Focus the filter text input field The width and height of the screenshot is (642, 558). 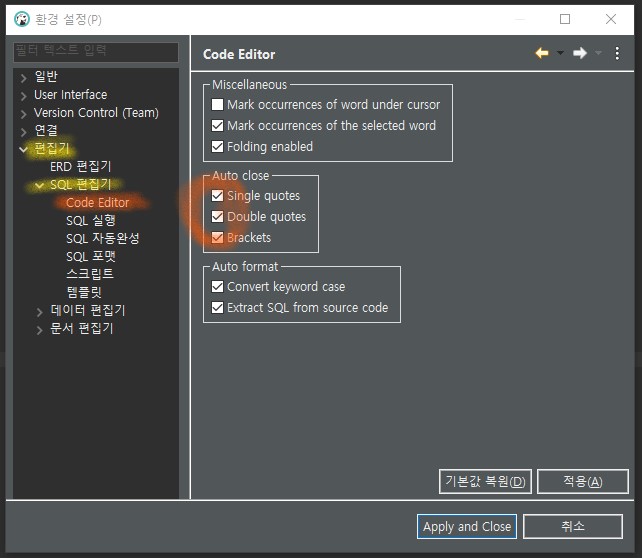coord(96,52)
